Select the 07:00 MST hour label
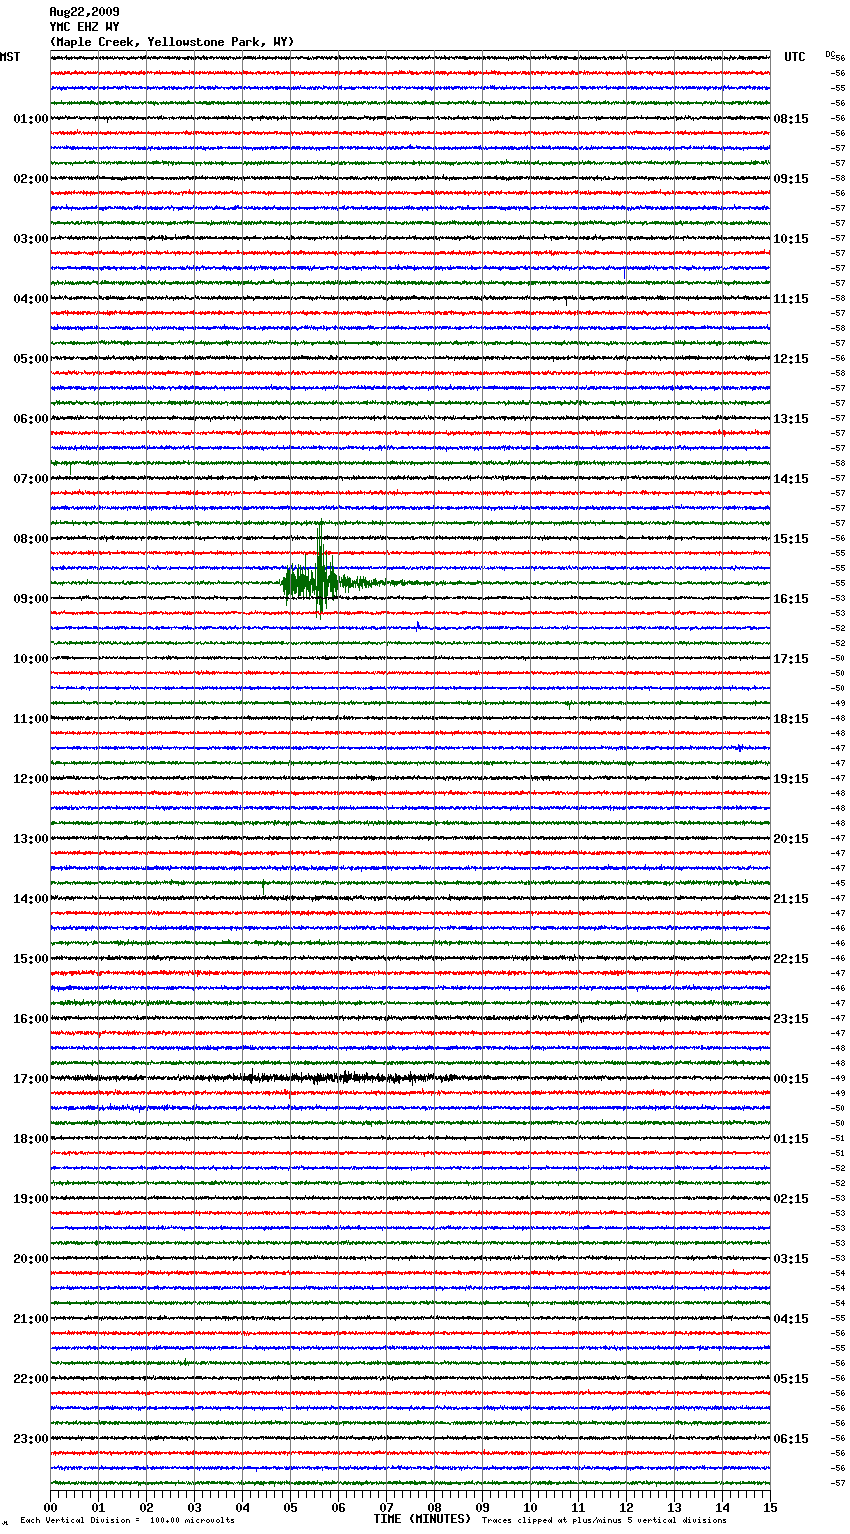 (x=31, y=479)
